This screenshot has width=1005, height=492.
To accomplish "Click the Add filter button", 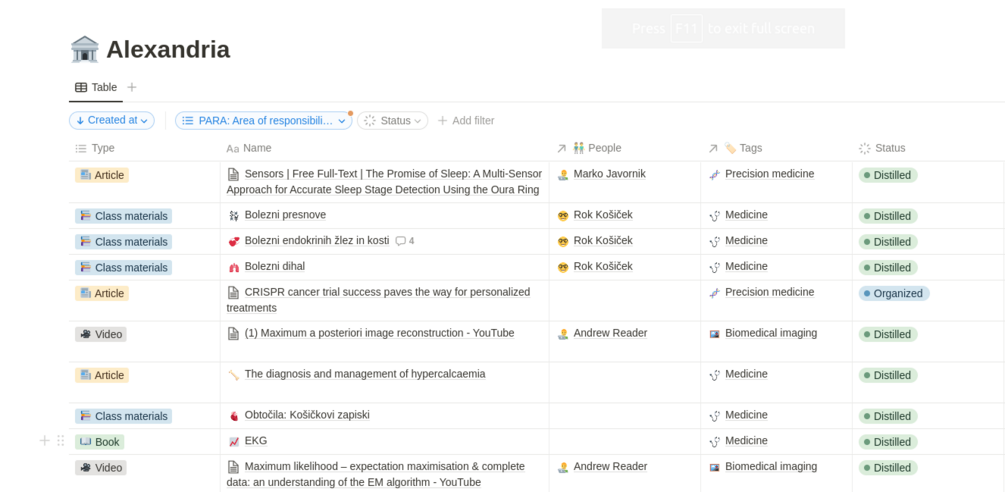I will click(x=466, y=121).
